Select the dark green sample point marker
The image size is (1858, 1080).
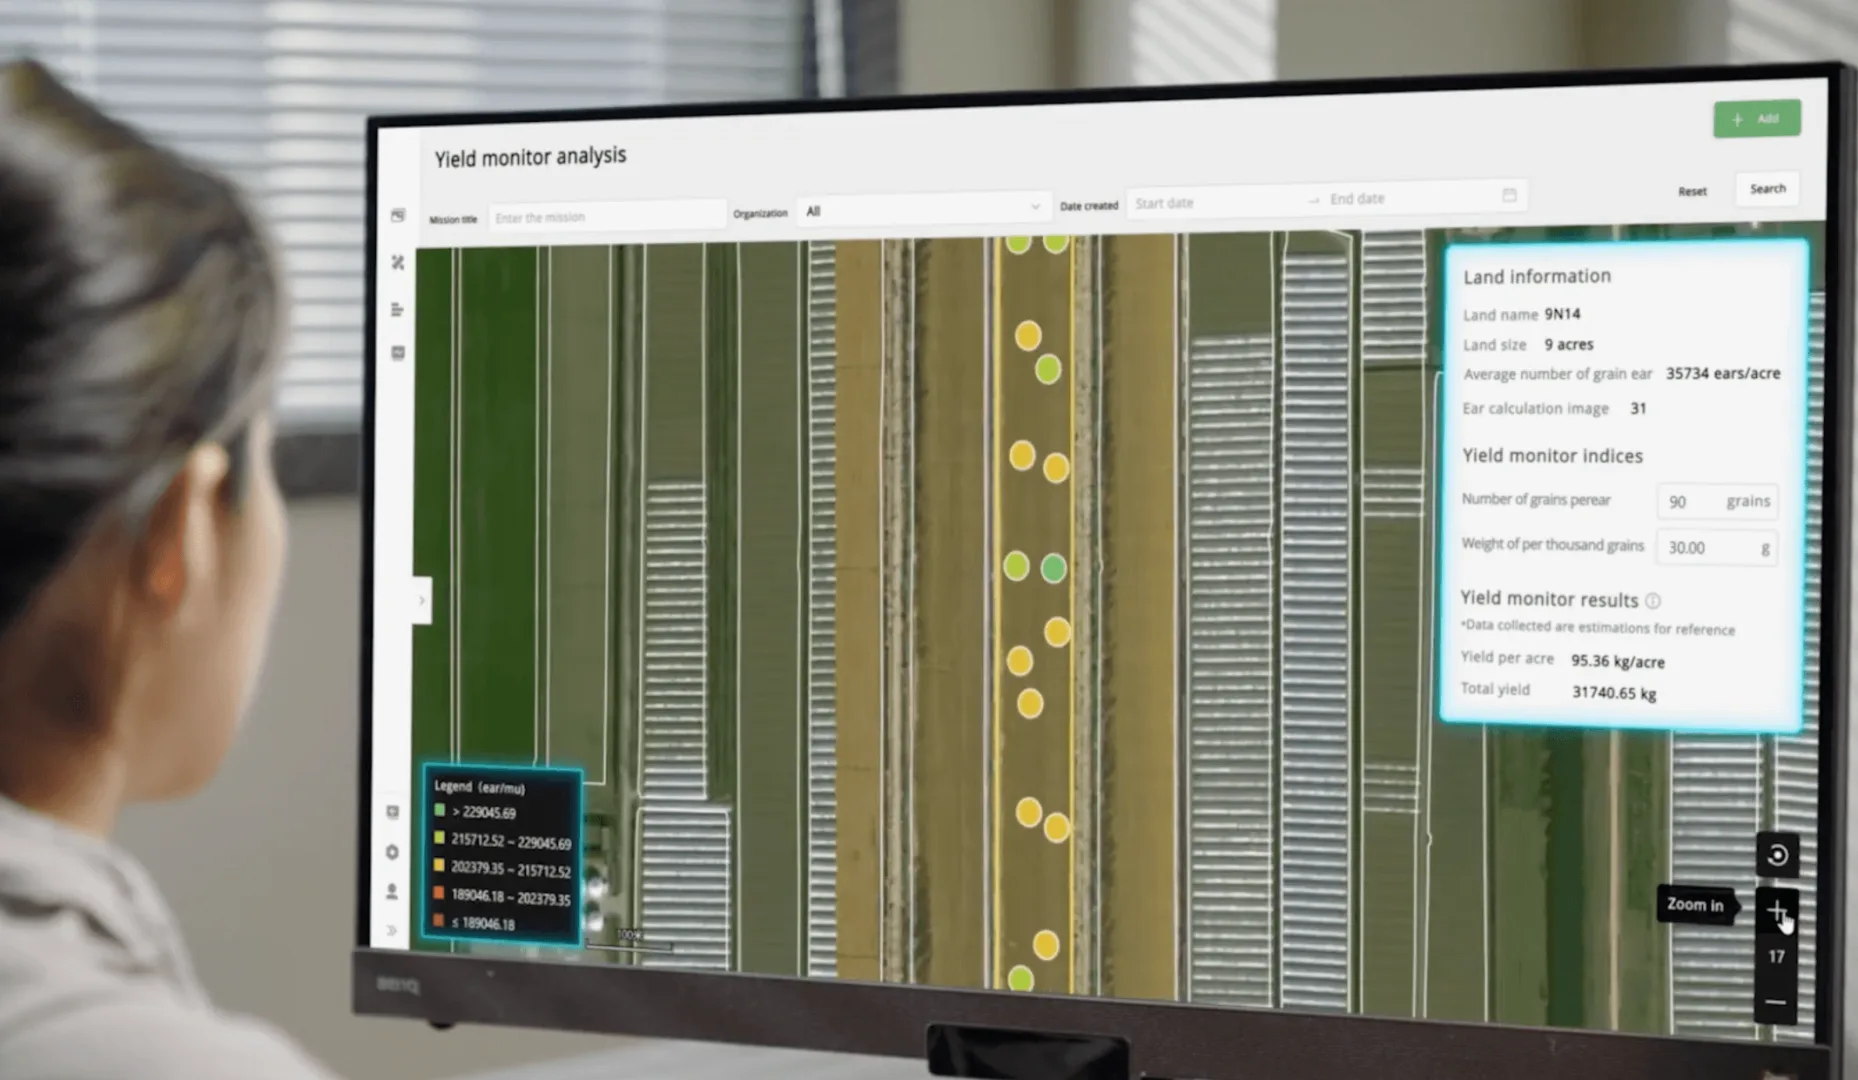[x=1053, y=569]
